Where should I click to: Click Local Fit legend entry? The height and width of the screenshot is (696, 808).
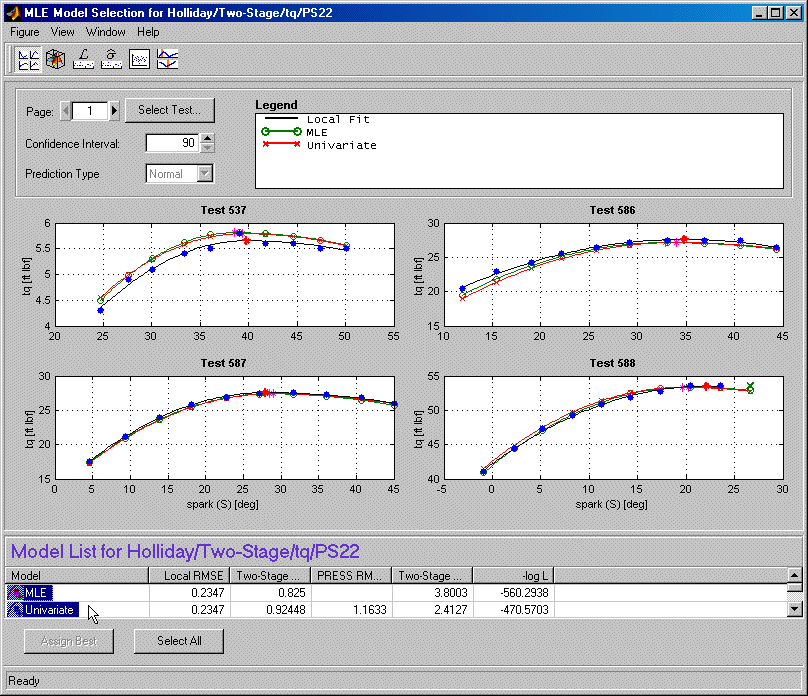(338, 120)
